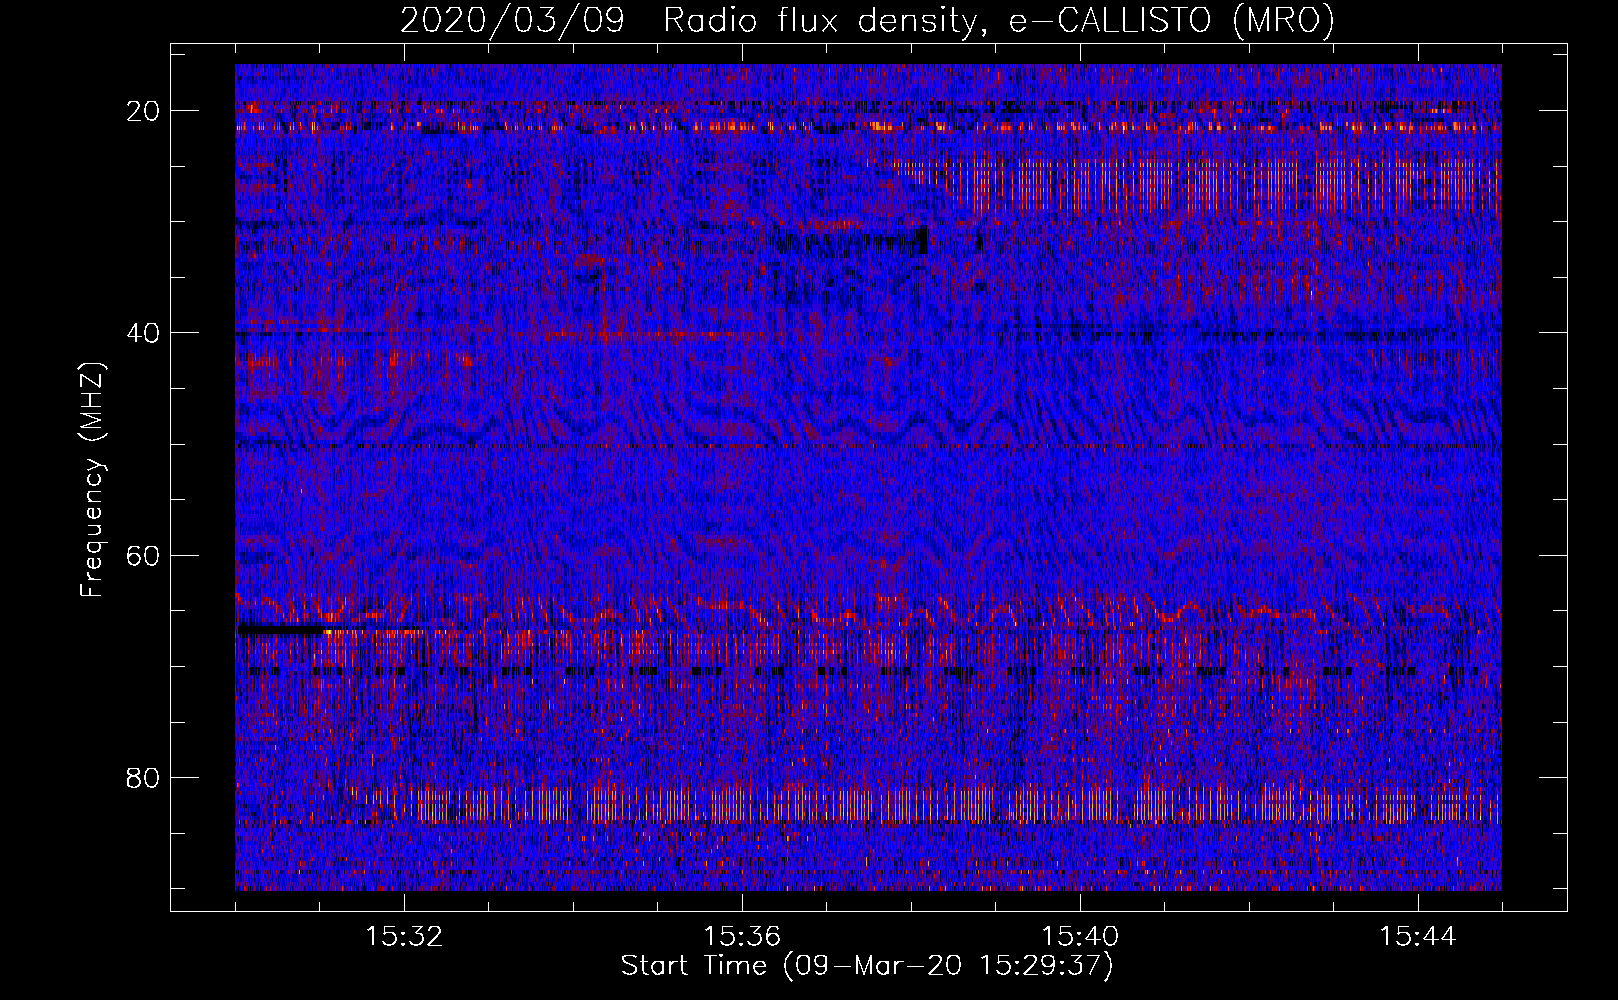This screenshot has height=1000, width=1618.
Task: Click the dashed black line near 70 MHz
Action: click(x=868, y=672)
